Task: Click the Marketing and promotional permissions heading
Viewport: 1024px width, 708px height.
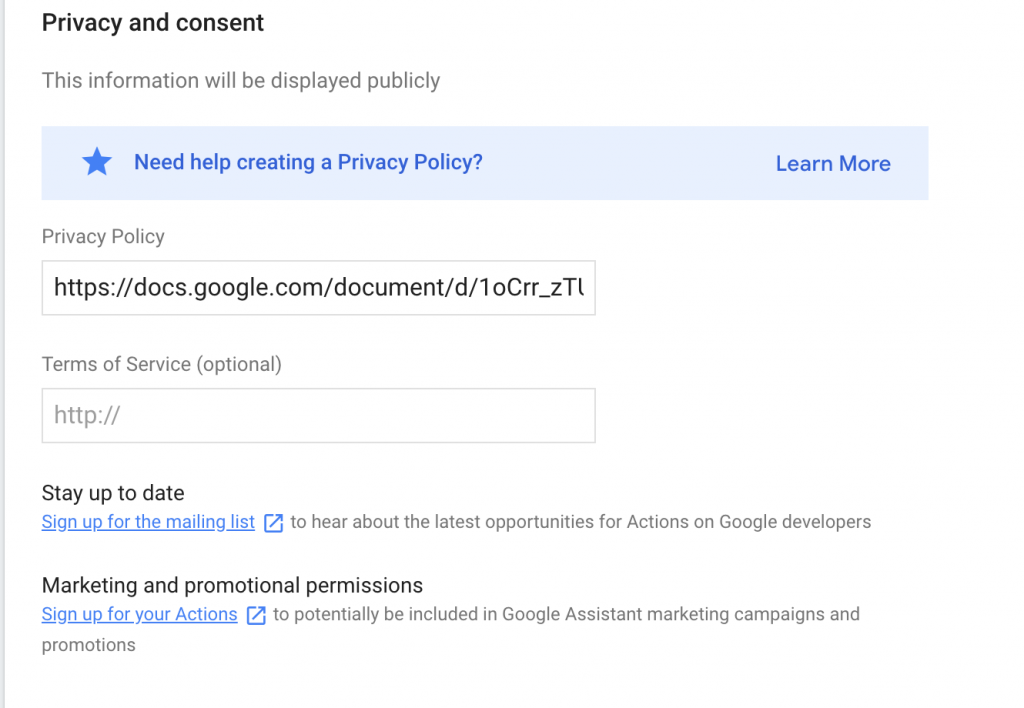Action: (x=232, y=585)
